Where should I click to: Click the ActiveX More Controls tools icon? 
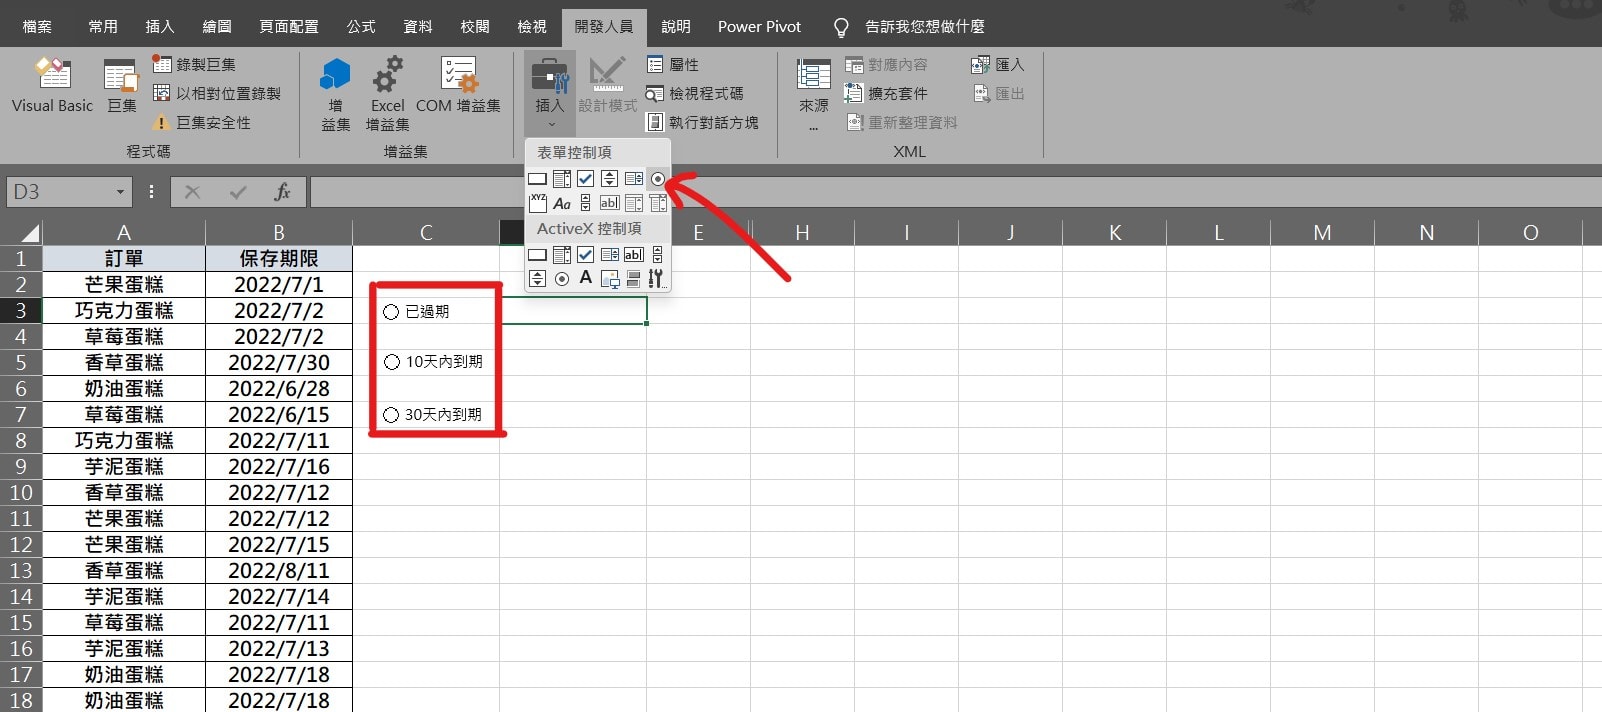click(x=656, y=278)
